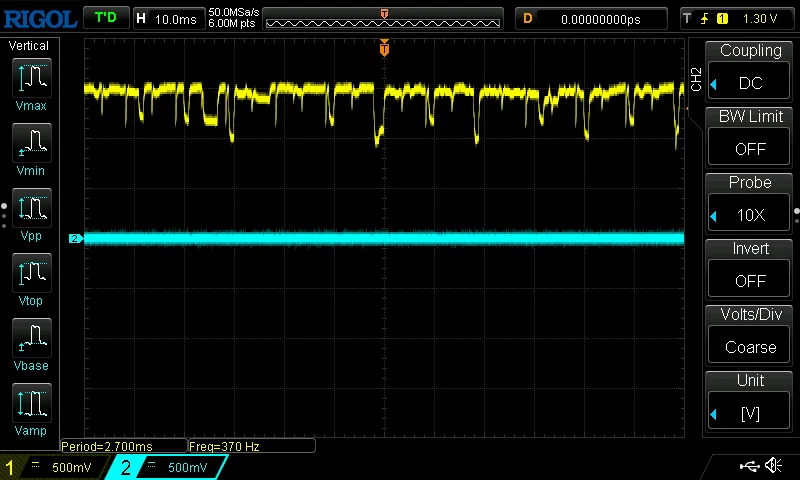
Task: Click the rising edge trigger icon
Action: [x=704, y=19]
